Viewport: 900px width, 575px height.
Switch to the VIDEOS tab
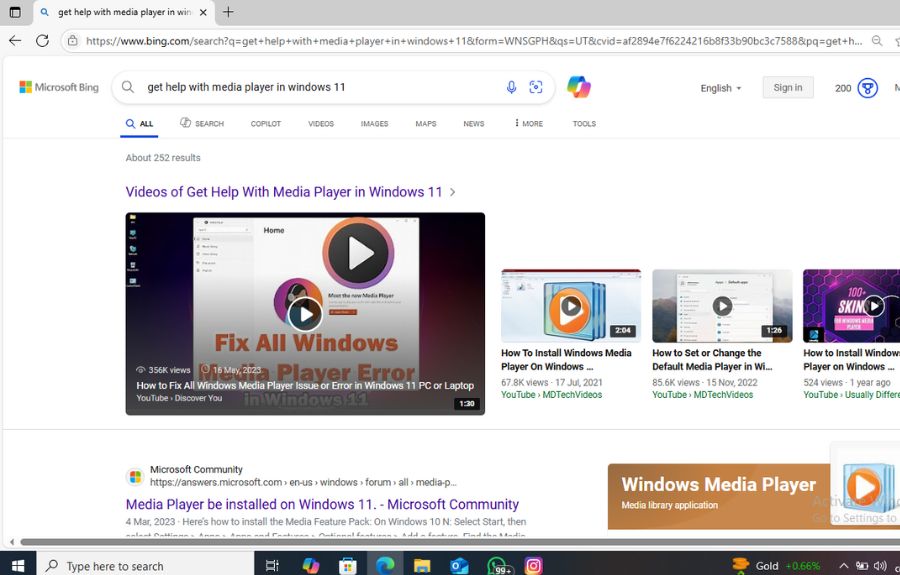(x=321, y=123)
